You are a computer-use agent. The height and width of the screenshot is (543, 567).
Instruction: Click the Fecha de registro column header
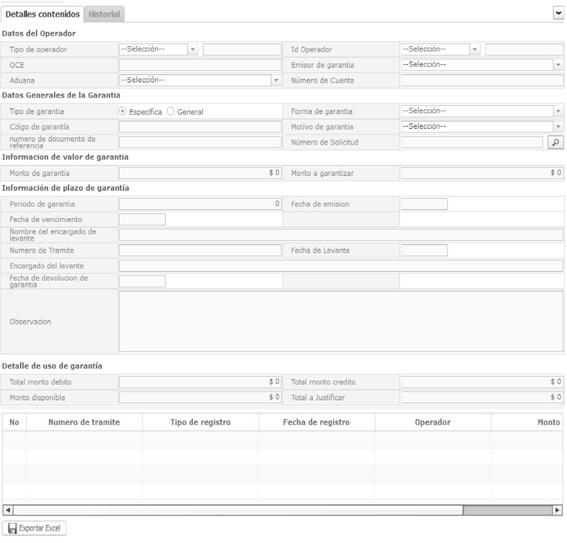tap(317, 422)
